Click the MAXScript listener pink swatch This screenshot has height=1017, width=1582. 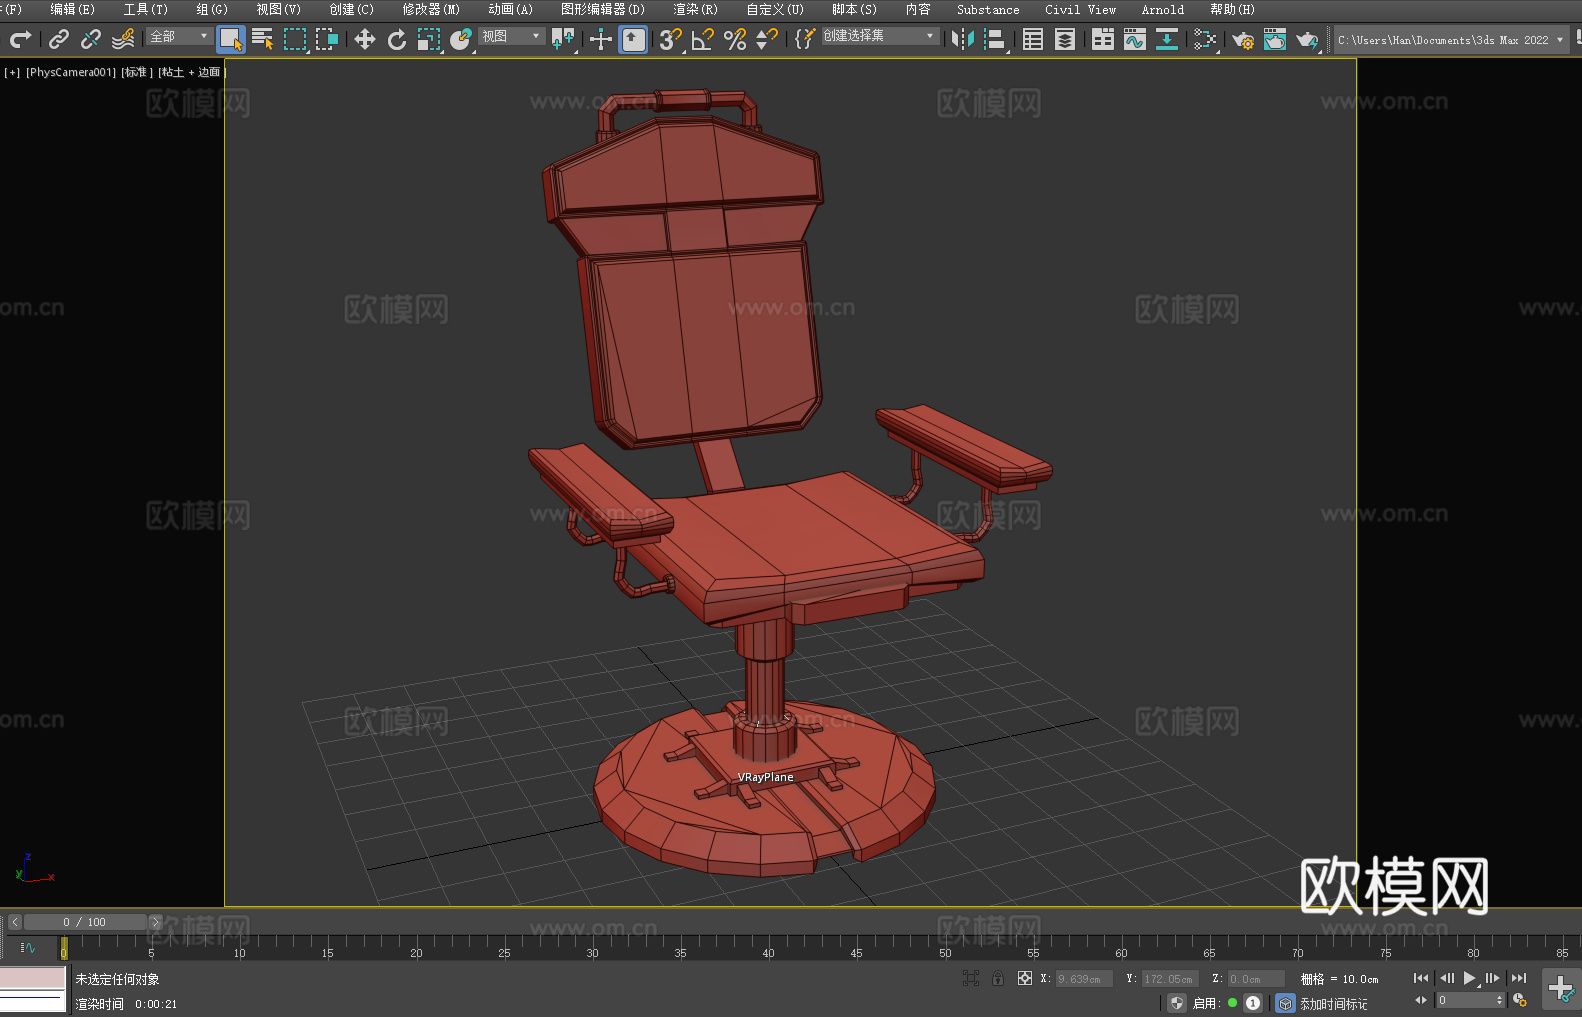(x=33, y=978)
